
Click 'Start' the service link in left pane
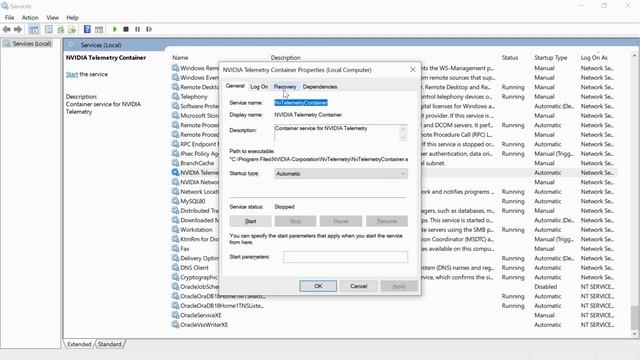(72, 74)
